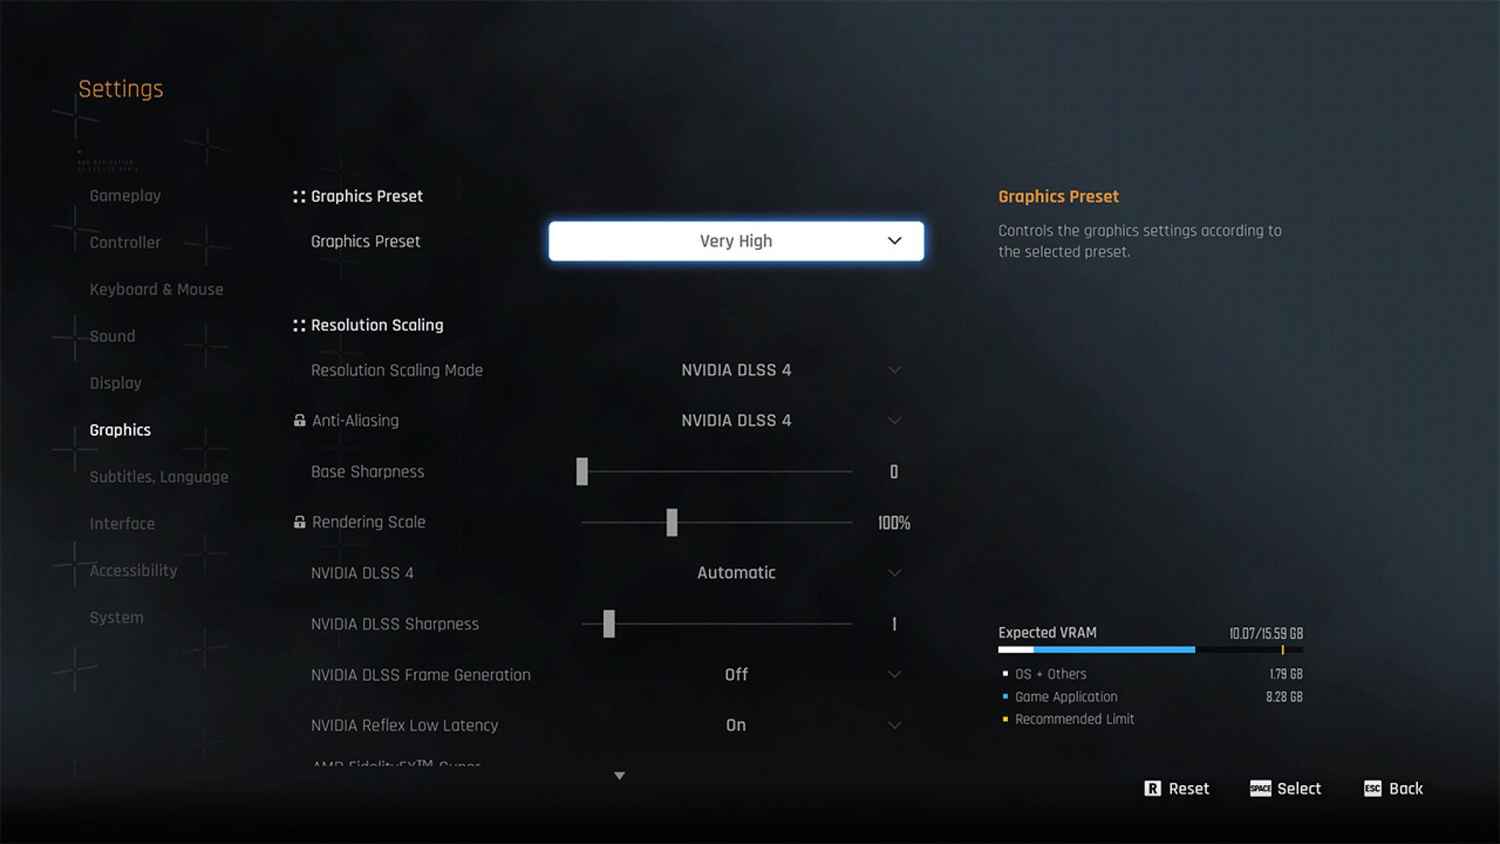
Task: Turn off NVIDIA Reflex Low Latency
Action: 736,725
